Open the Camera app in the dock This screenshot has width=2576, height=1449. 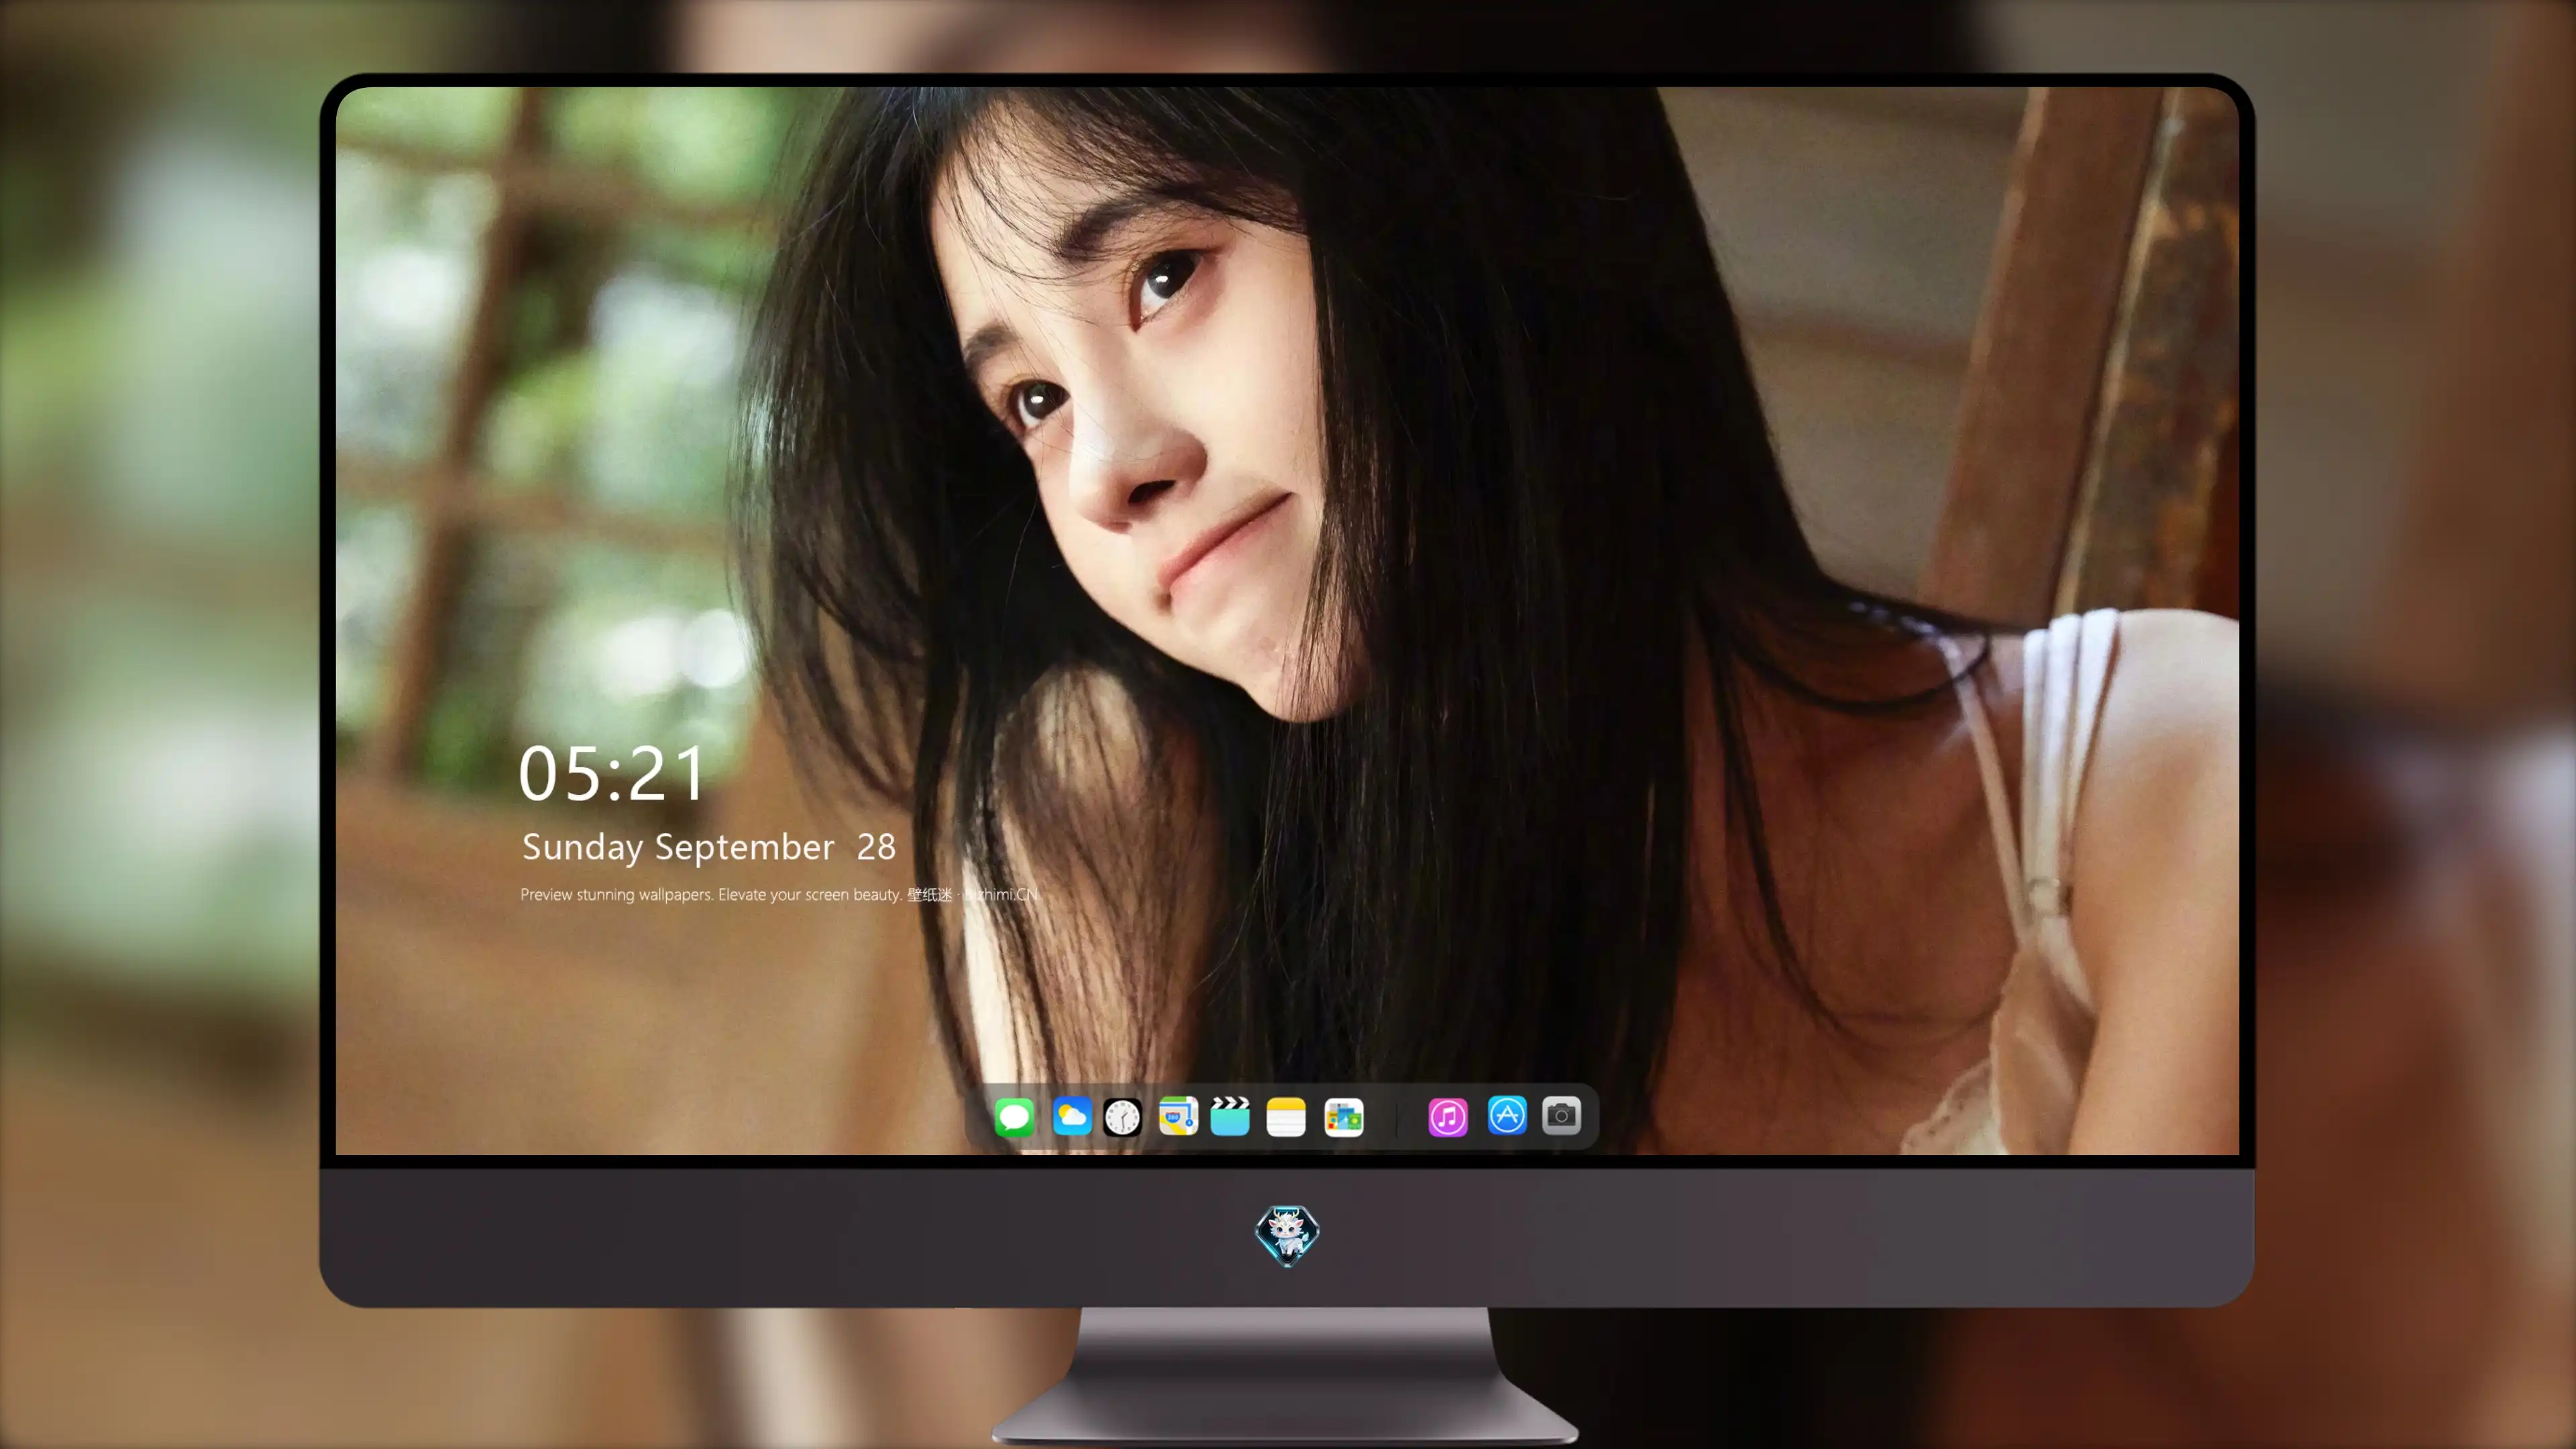tap(1561, 1115)
